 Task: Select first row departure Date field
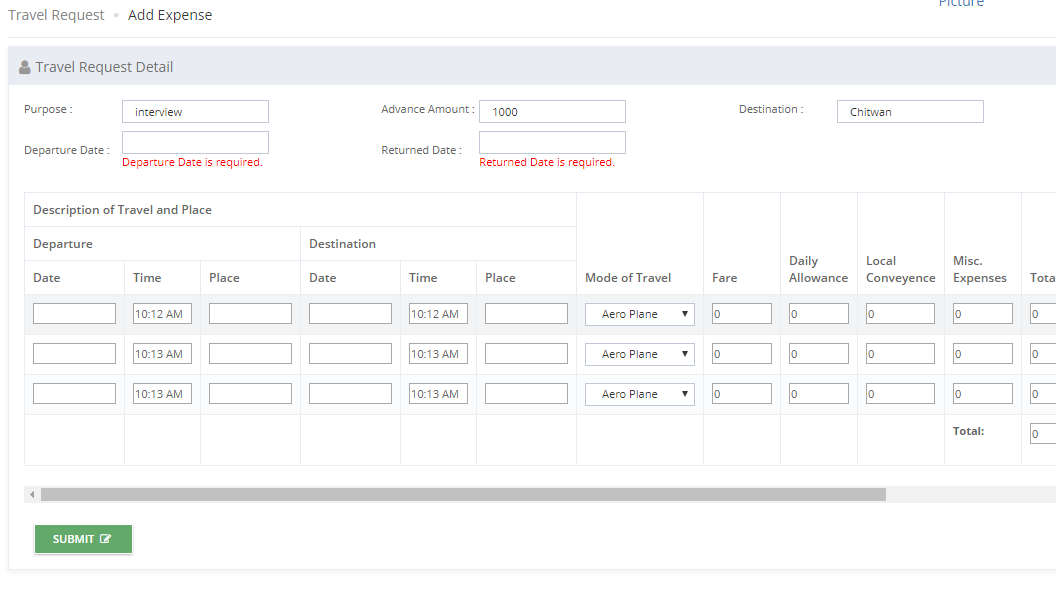click(x=74, y=314)
